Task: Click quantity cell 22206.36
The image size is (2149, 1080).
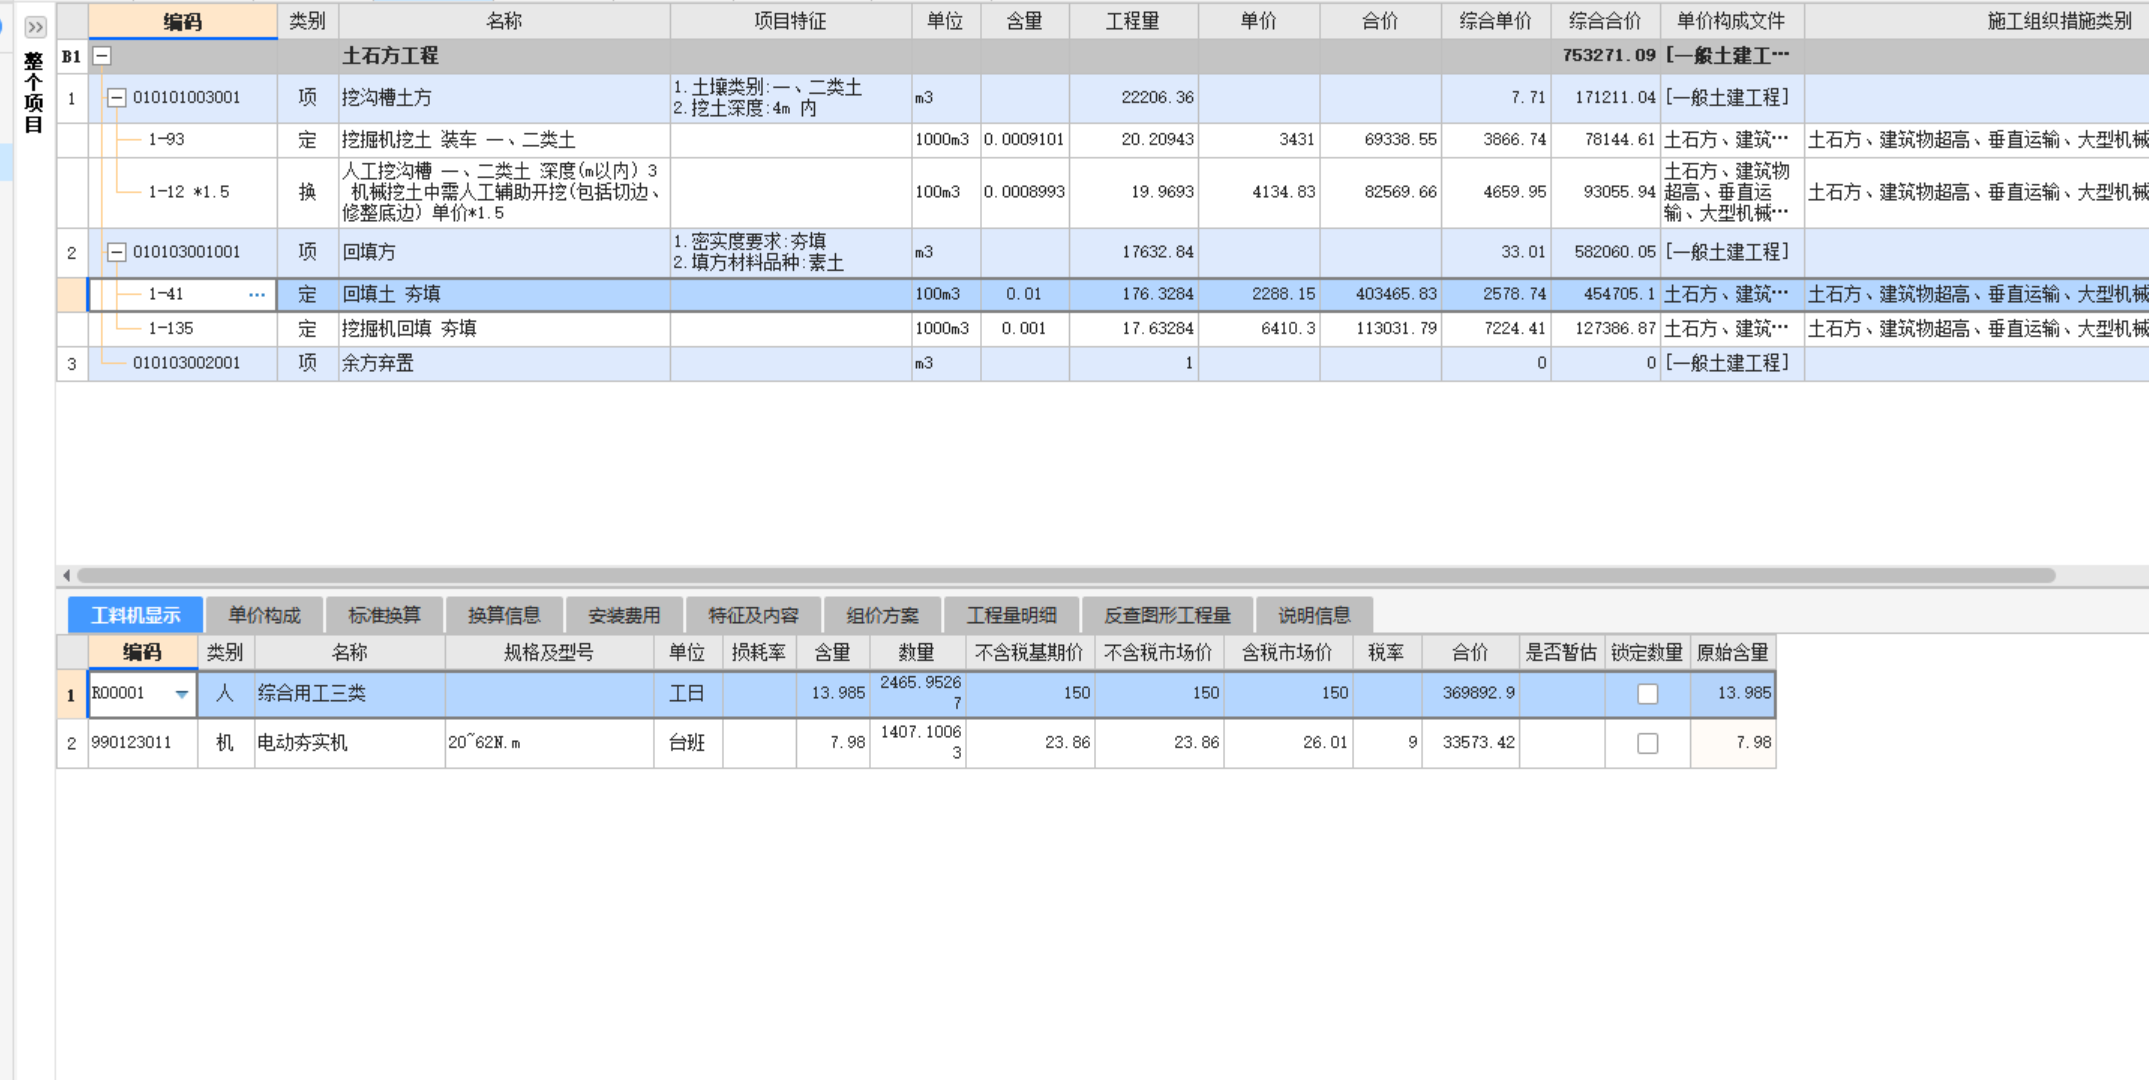Action: coord(1133,98)
